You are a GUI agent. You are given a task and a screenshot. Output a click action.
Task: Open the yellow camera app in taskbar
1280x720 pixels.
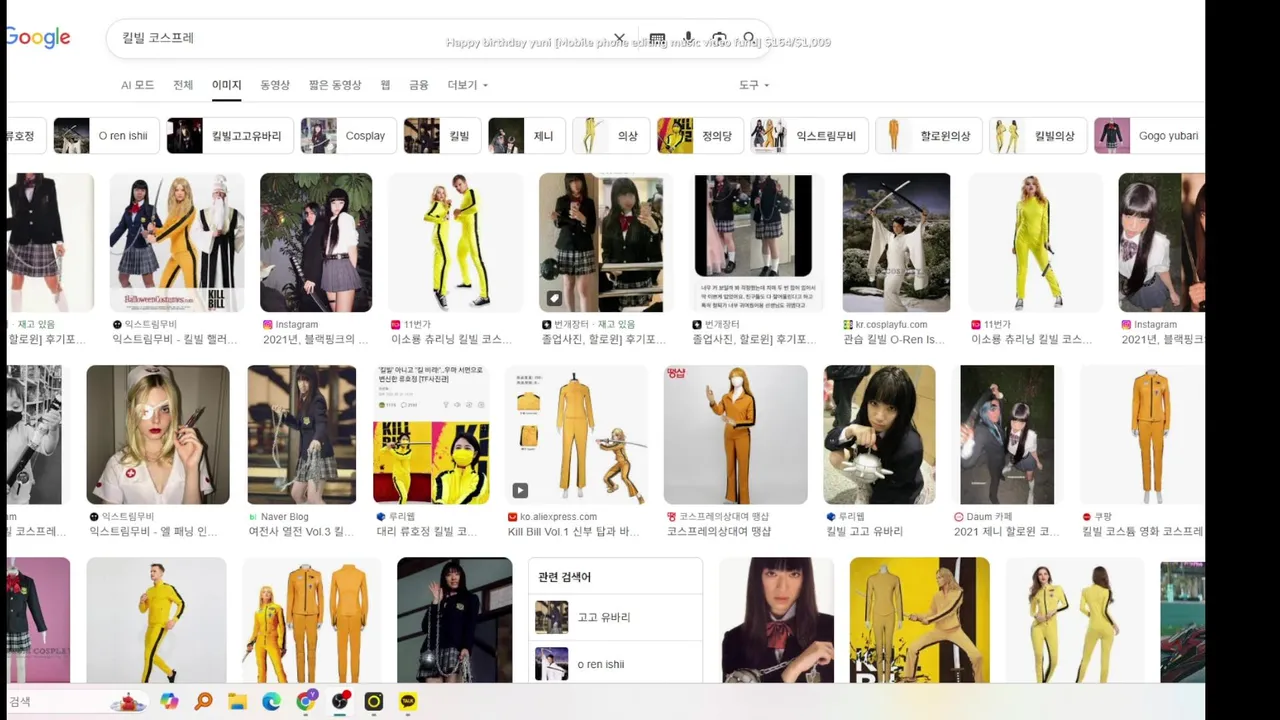[374, 702]
